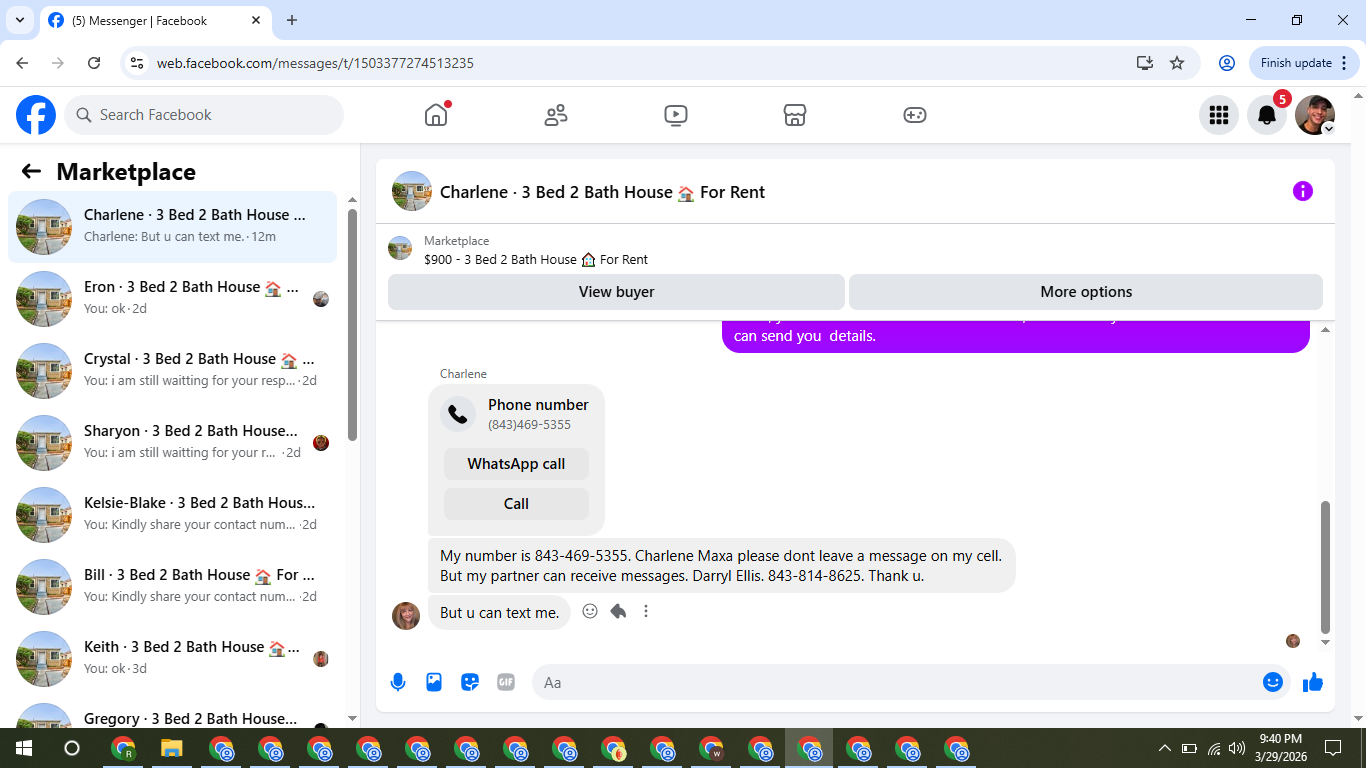Screen dimensions: 1366x768
Task: Open the emoji picker in message box
Action: (1273, 682)
